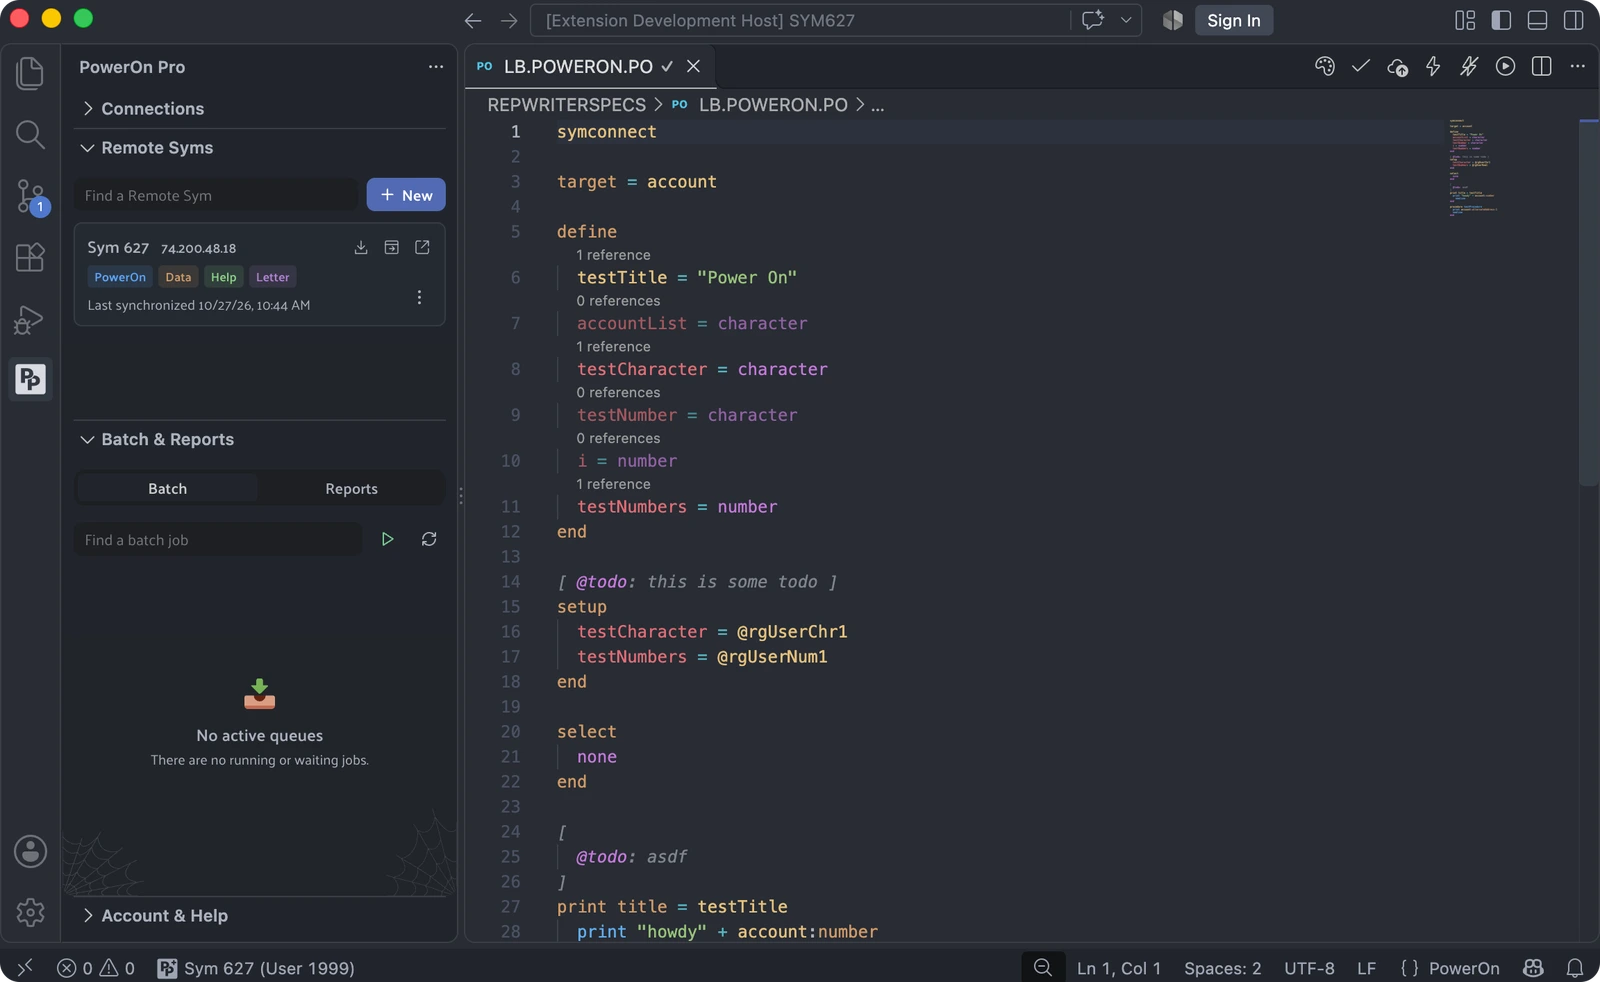The image size is (1600, 982).
Task: Select the PowerOn Pro activity bar icon
Action: click(x=30, y=379)
